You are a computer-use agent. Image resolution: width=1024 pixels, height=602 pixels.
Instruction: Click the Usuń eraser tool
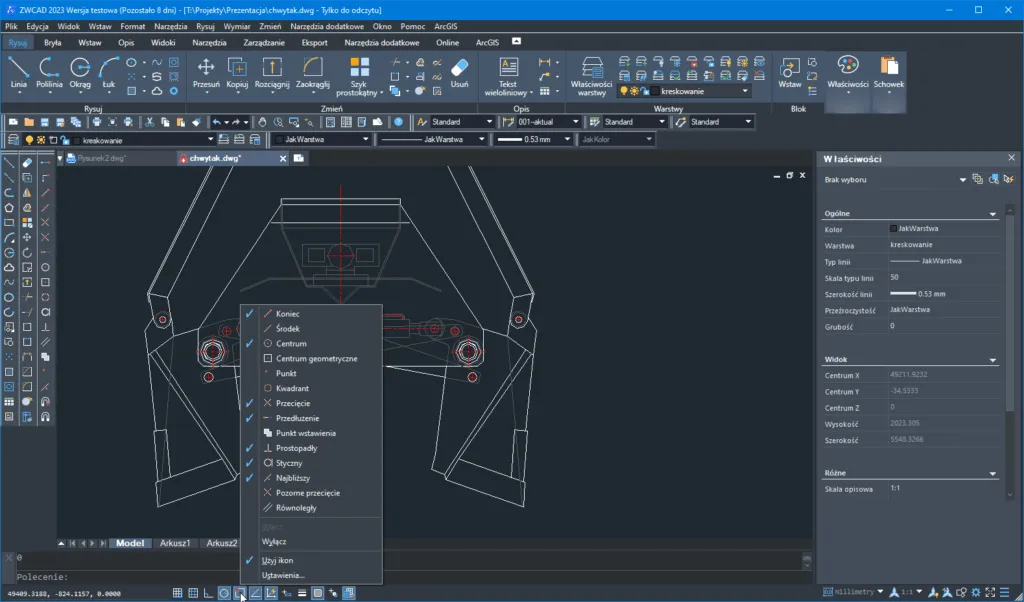point(459,72)
